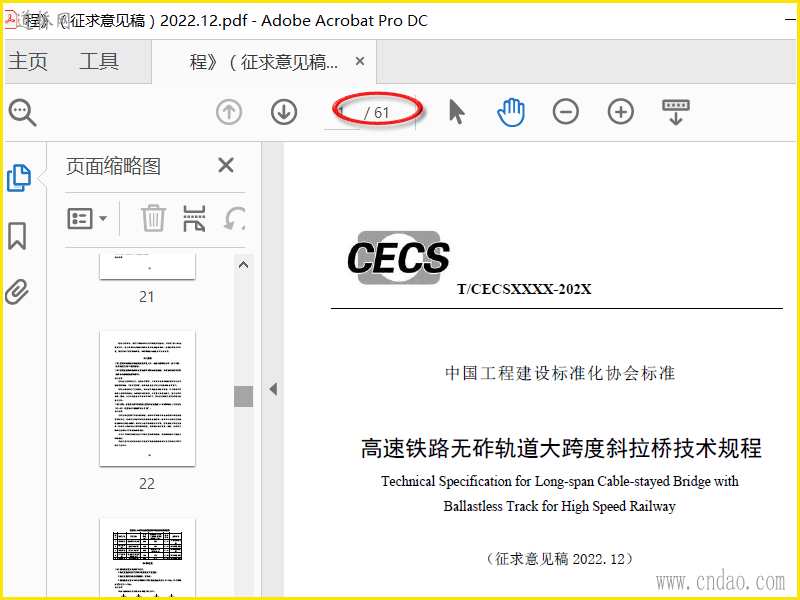The height and width of the screenshot is (600, 800).
Task: Open thumbnail options dropdown menu
Action: 87,219
